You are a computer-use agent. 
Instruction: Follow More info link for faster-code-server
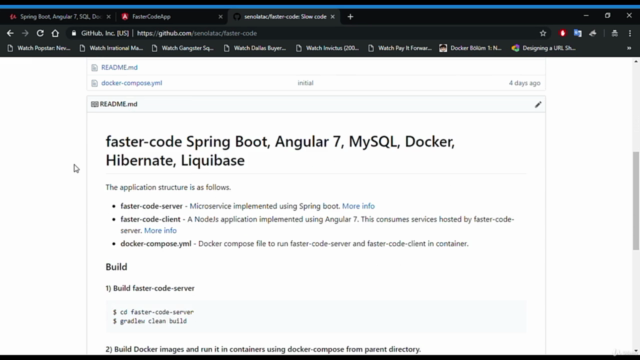point(358,206)
